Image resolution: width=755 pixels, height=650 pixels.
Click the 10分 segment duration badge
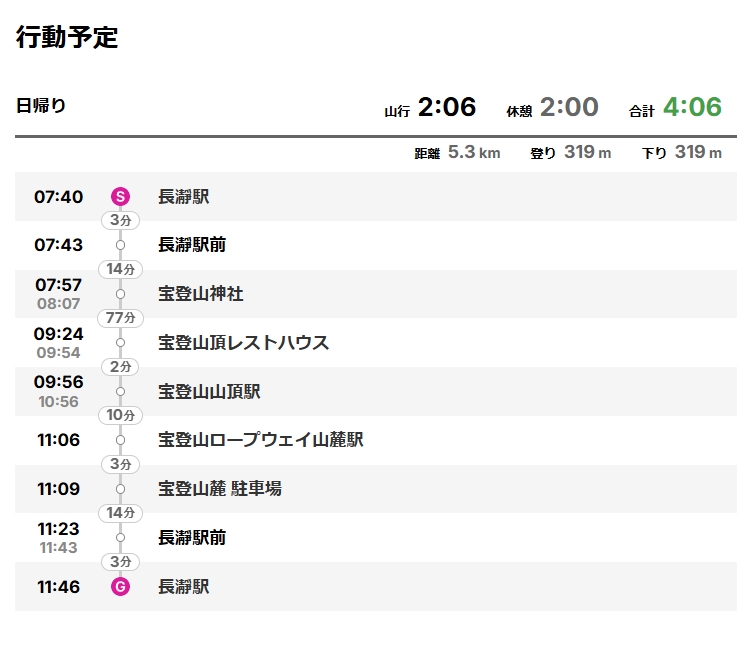(120, 416)
